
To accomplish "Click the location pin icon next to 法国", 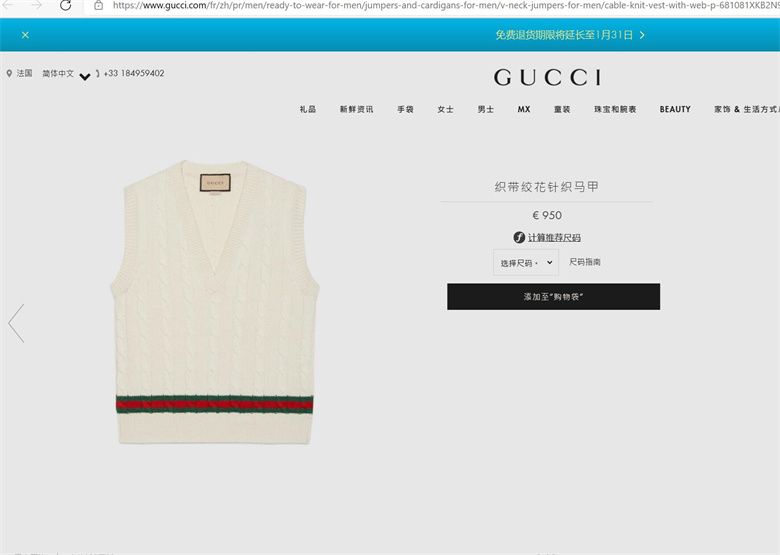I will [9, 74].
